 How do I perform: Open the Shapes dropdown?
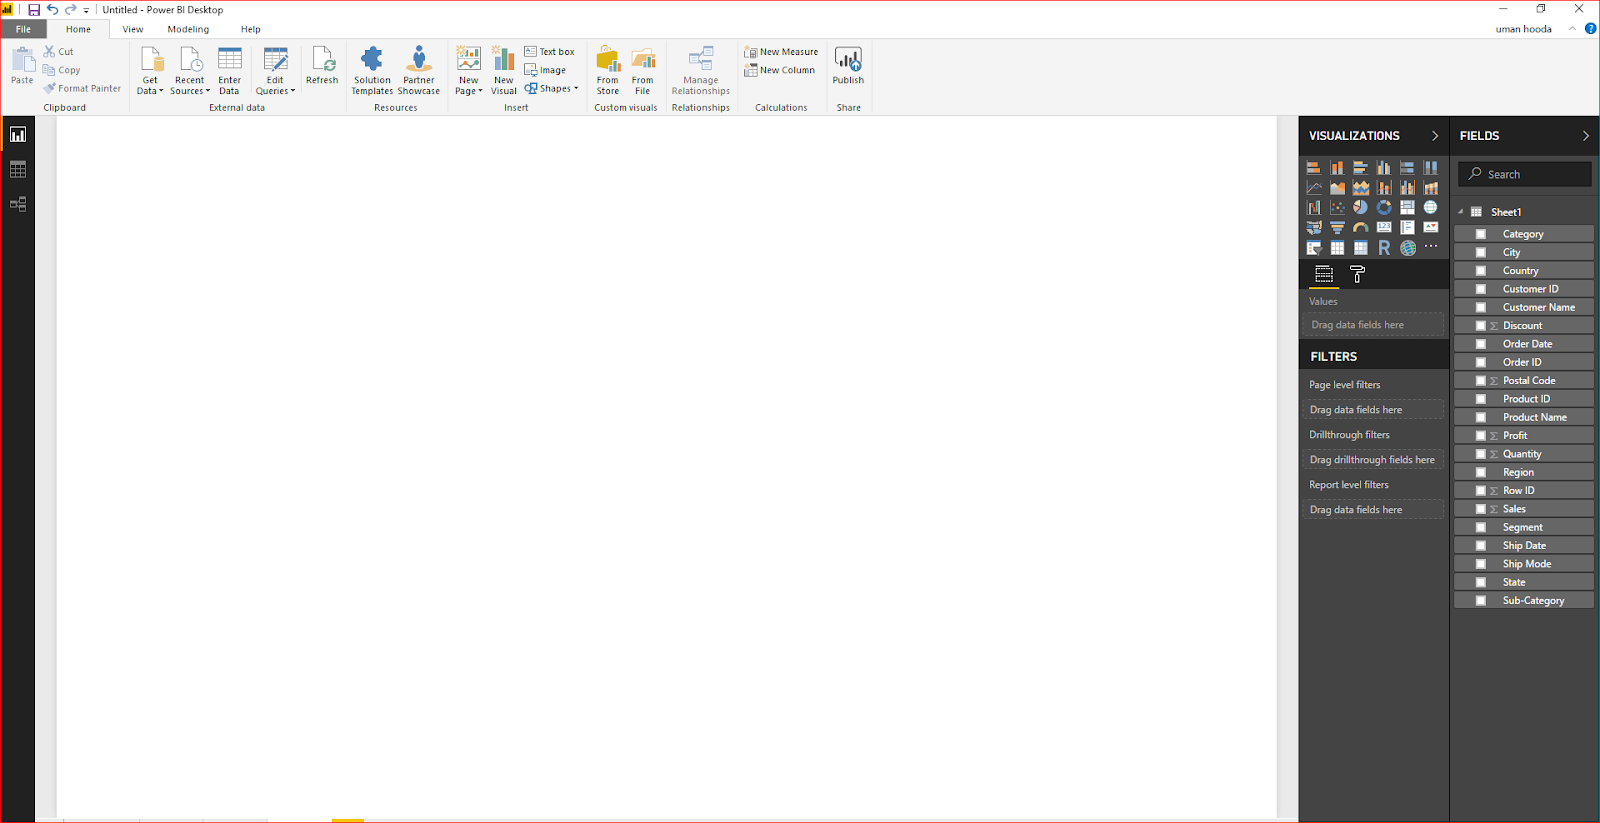[x=552, y=88]
